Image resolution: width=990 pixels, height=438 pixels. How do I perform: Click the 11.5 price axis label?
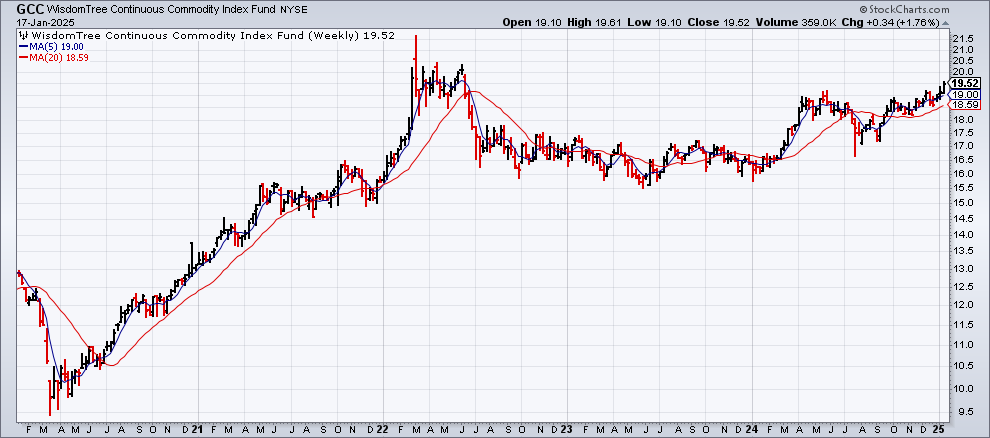tap(961, 324)
